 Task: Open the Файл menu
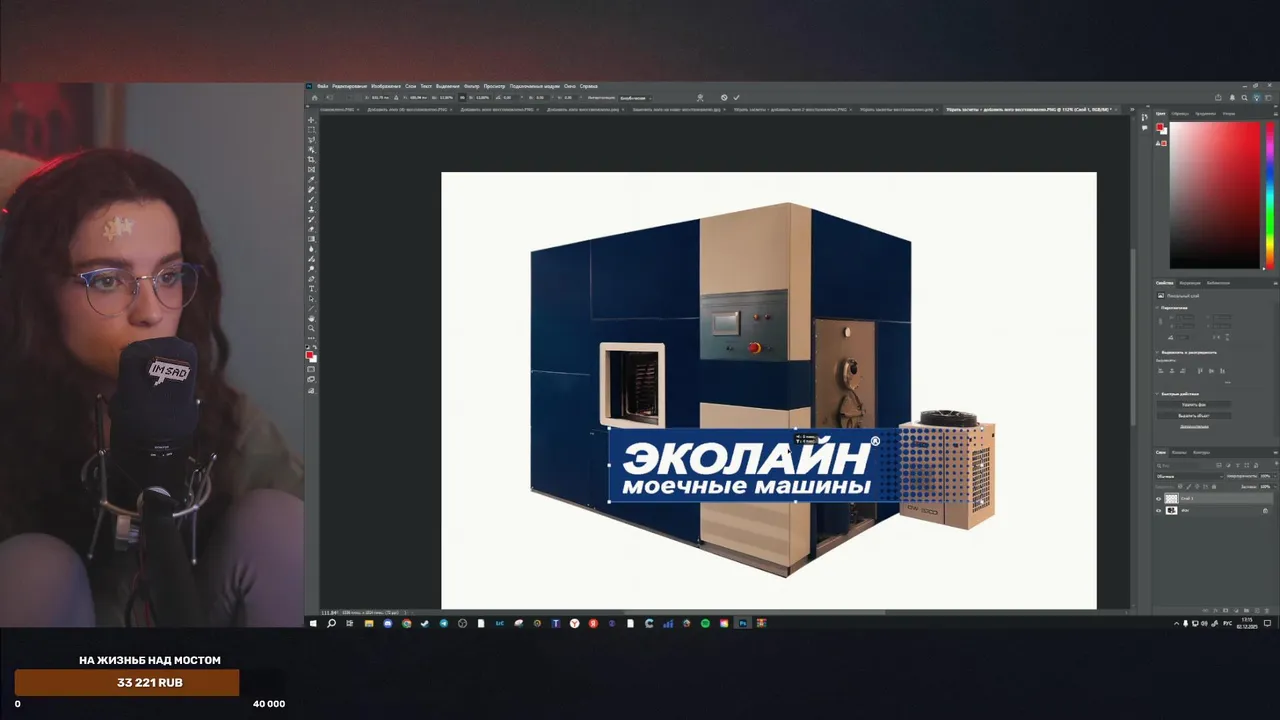click(x=322, y=86)
